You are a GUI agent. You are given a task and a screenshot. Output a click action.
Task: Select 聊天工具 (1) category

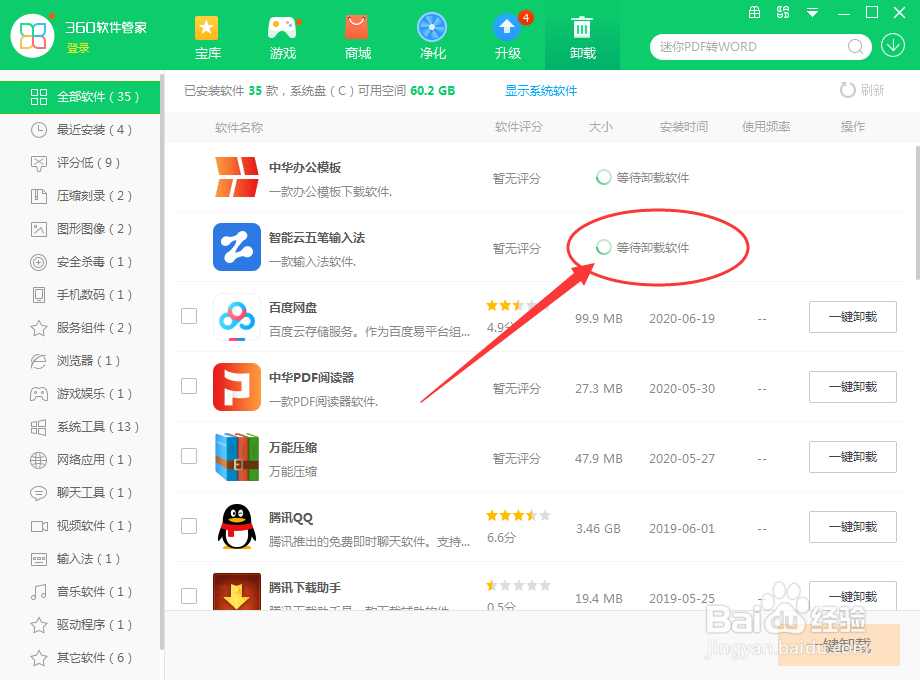coord(80,493)
